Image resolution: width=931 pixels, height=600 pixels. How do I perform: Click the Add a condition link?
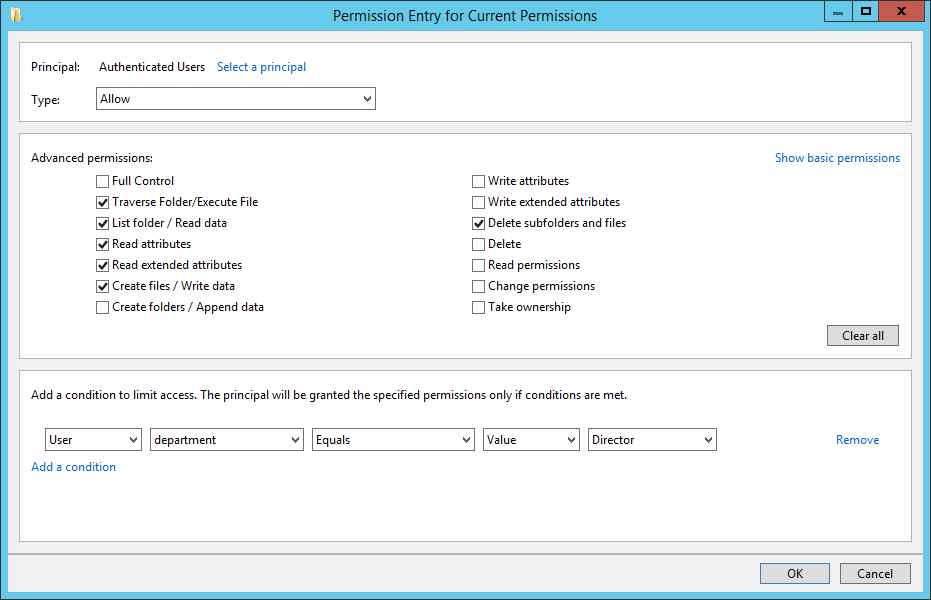pos(74,467)
